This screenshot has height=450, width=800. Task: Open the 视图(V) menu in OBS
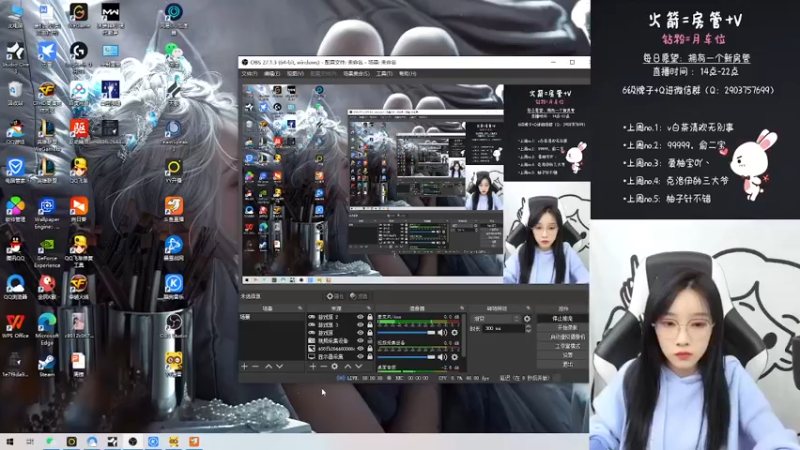click(295, 74)
